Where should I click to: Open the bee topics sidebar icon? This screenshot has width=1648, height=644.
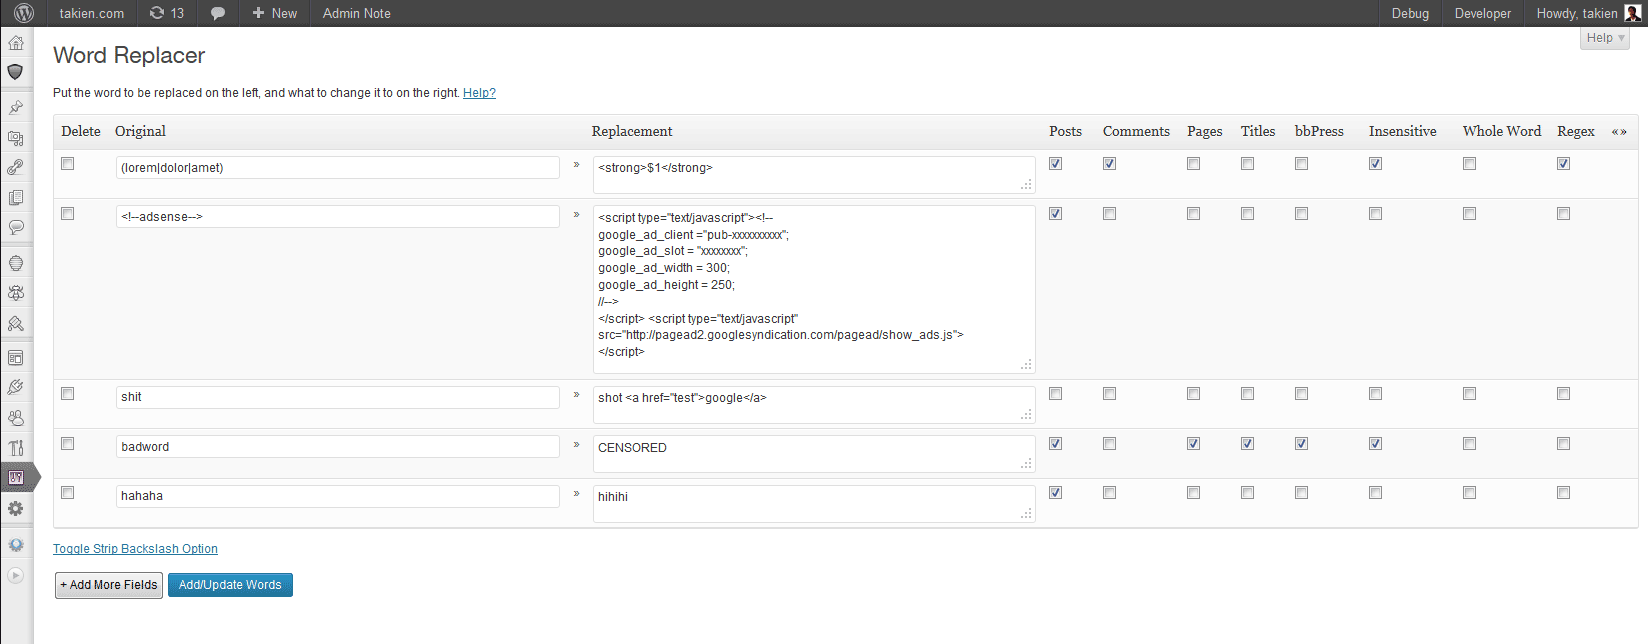coord(16,293)
